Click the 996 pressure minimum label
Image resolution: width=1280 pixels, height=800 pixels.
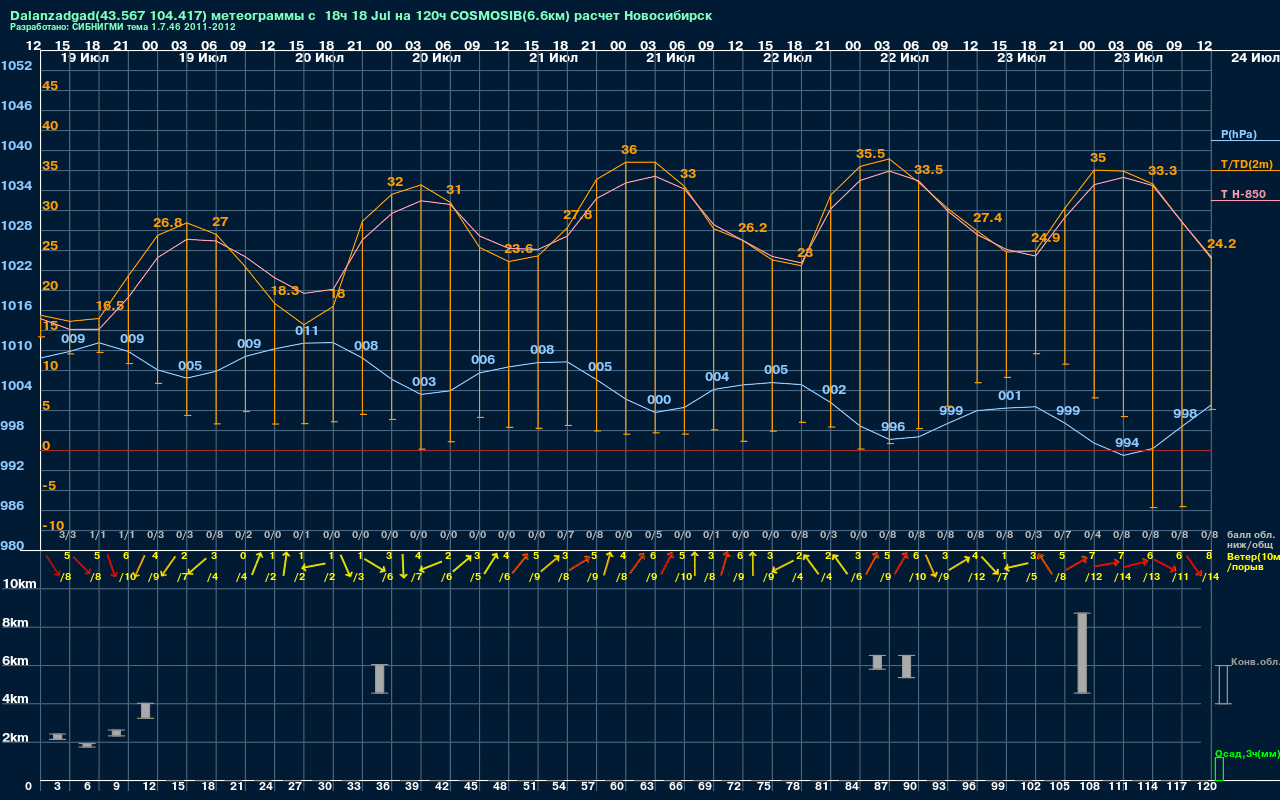(x=893, y=427)
